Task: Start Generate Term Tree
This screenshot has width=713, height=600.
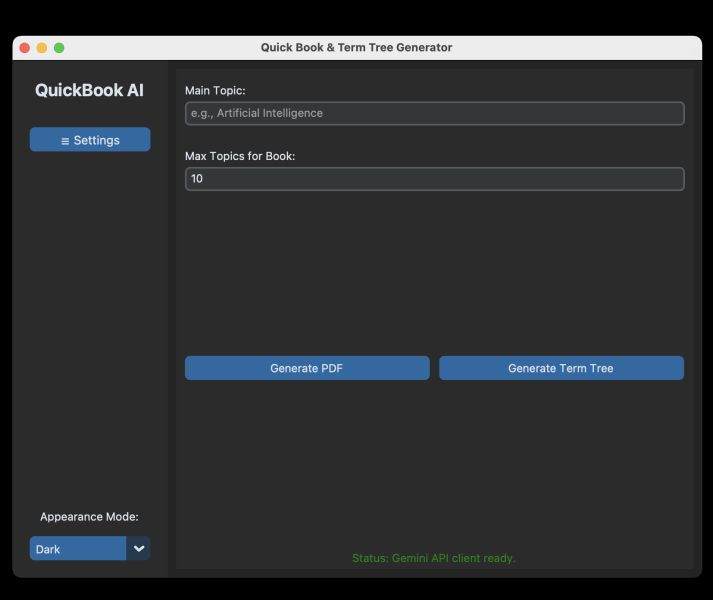Action: [x=561, y=368]
